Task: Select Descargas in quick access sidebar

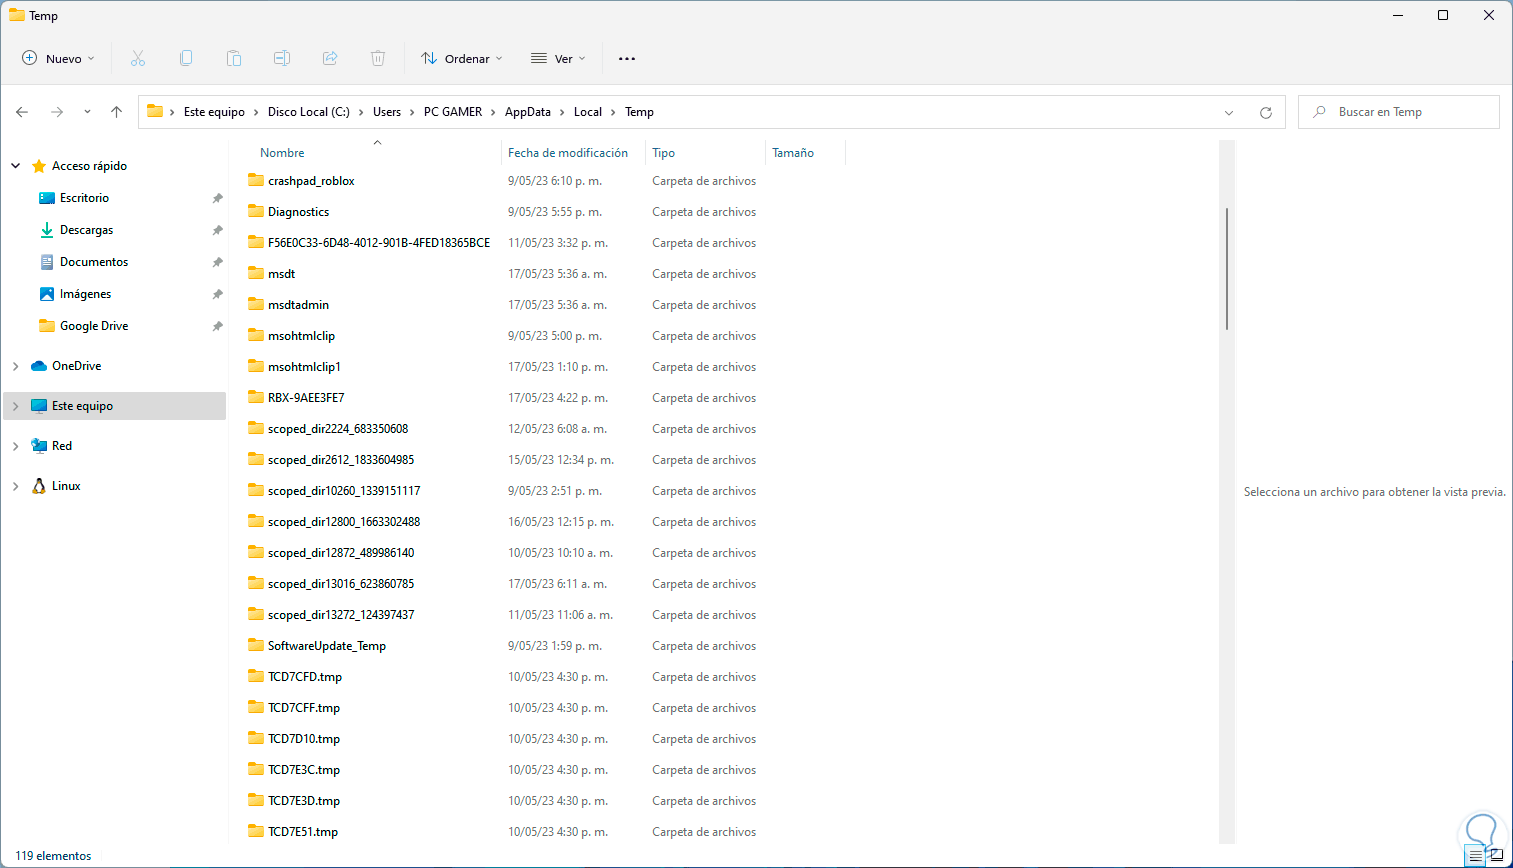Action: pos(86,230)
